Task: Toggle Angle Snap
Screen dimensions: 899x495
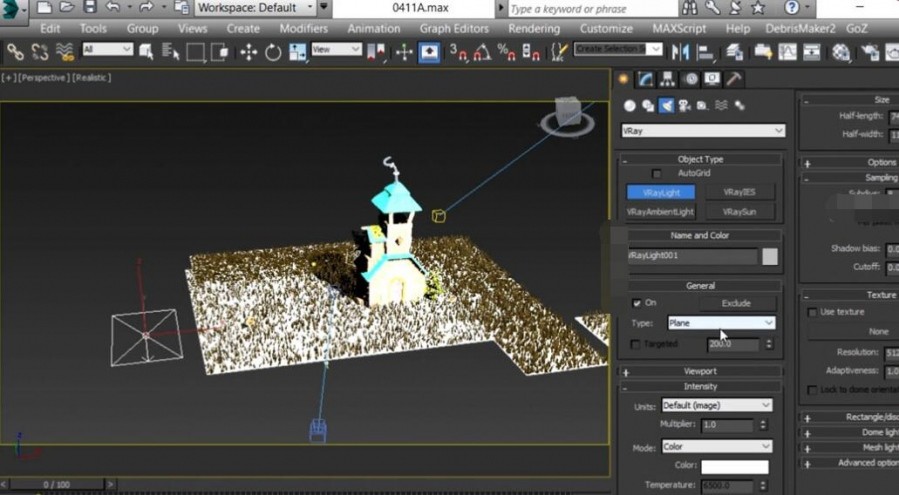Action: tap(482, 52)
